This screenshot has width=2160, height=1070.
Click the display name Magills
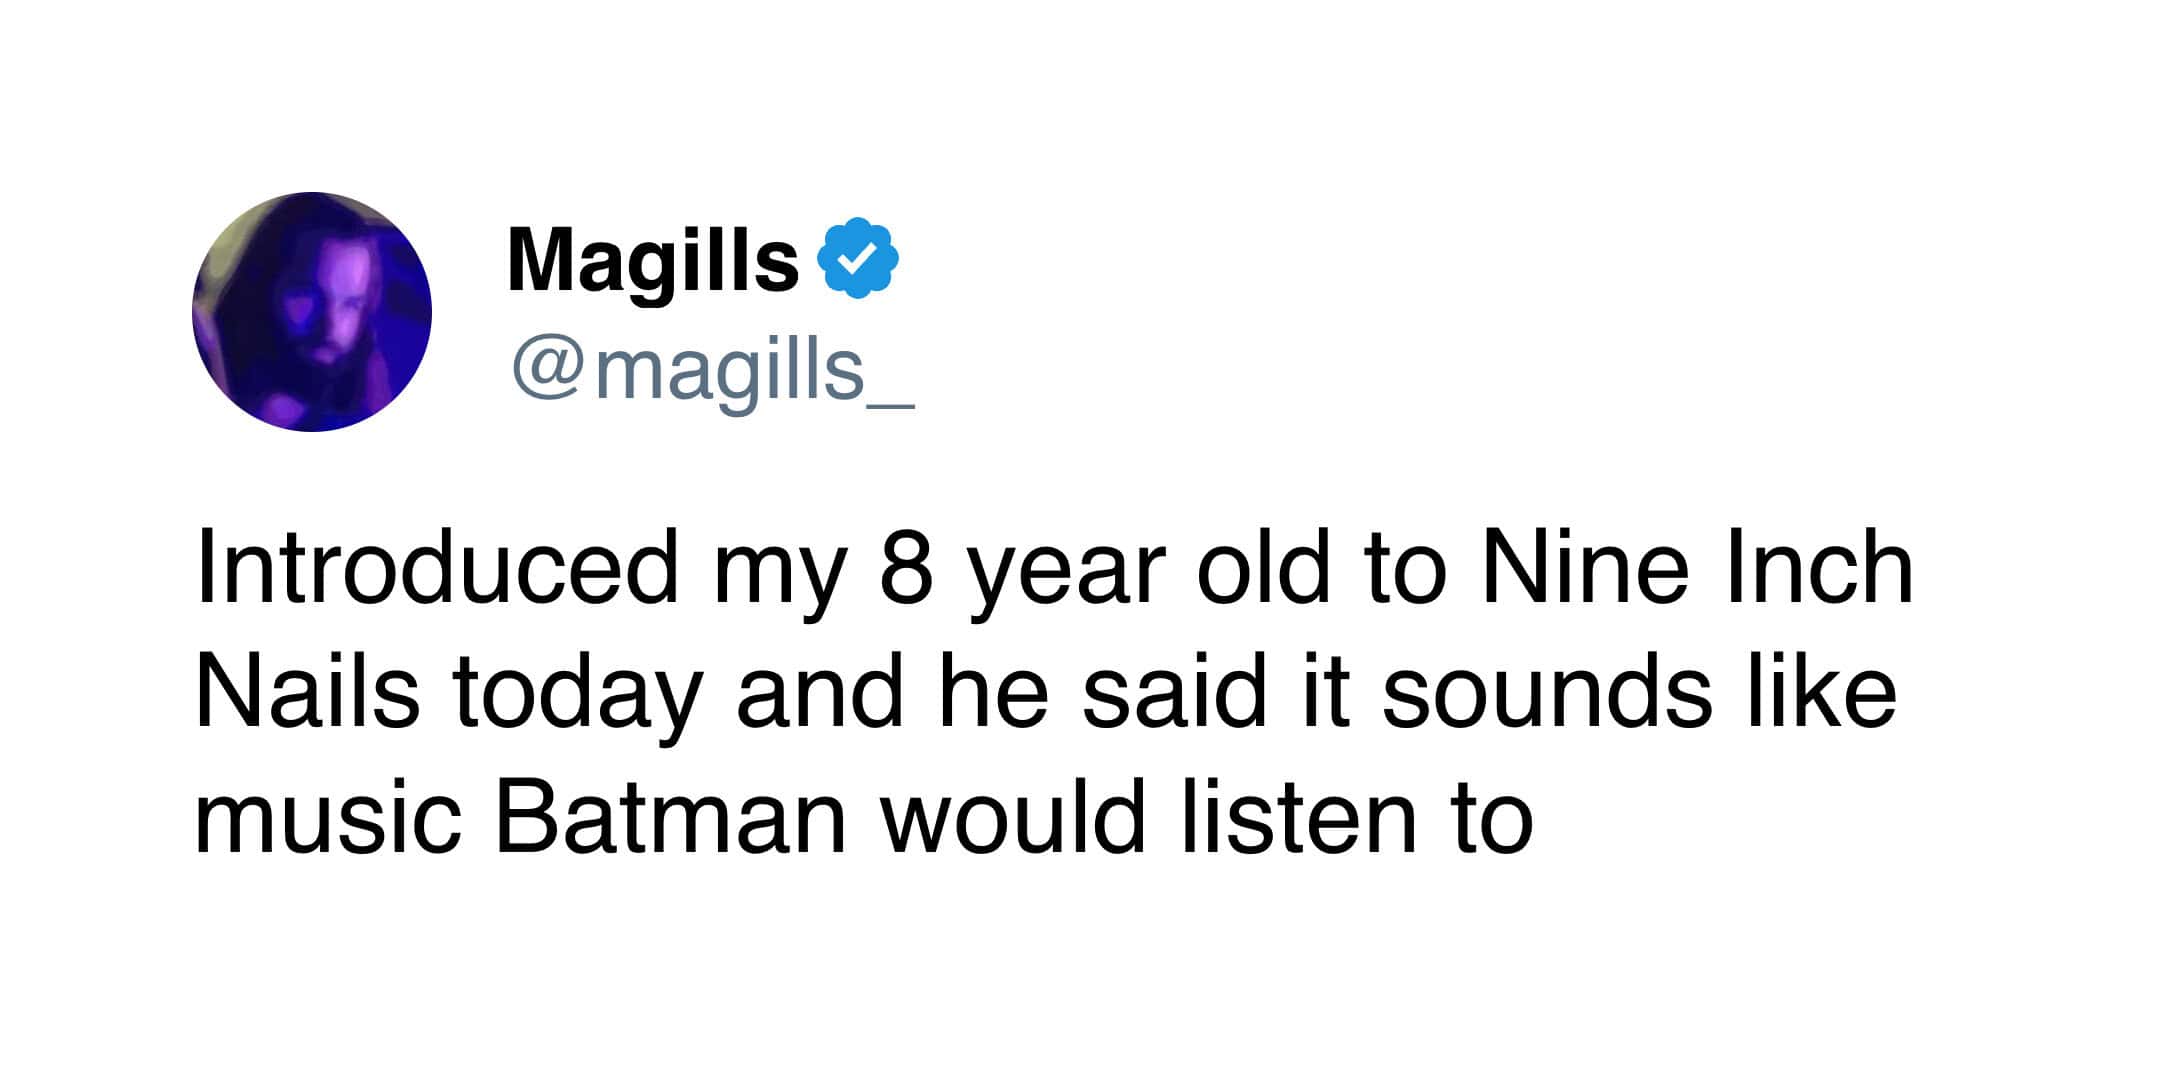pos(652,260)
